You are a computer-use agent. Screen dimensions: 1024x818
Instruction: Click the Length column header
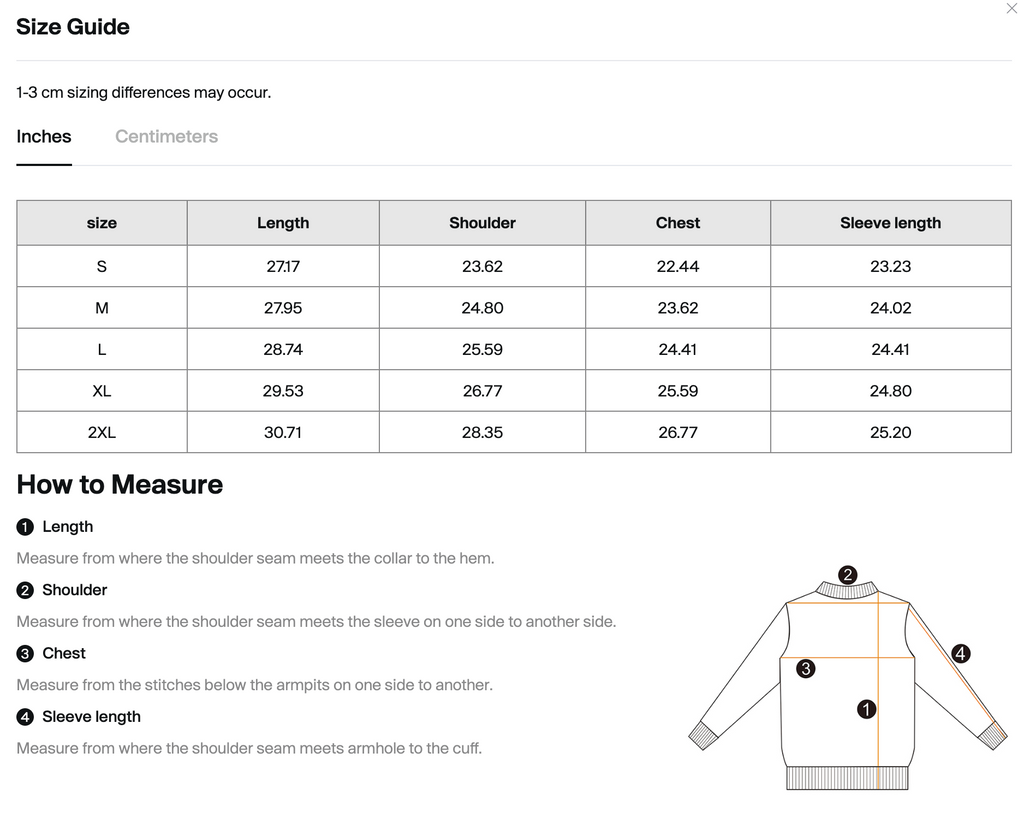pos(283,223)
